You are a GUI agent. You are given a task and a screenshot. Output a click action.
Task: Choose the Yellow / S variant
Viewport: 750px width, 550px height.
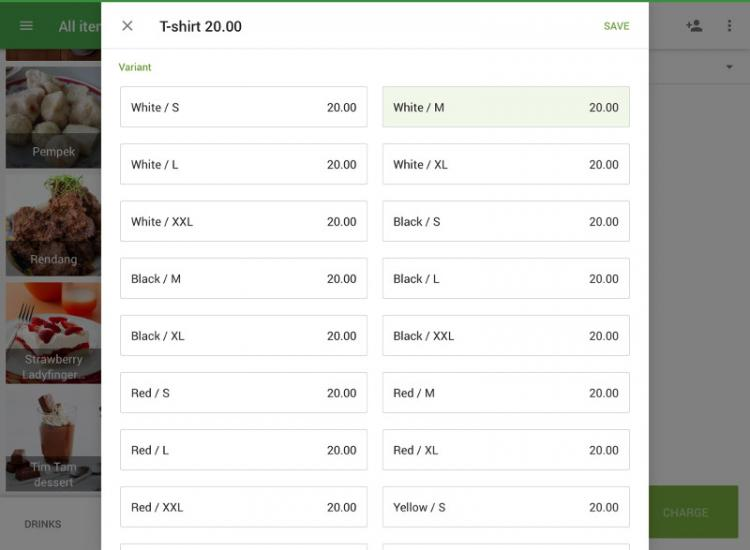click(x=505, y=507)
